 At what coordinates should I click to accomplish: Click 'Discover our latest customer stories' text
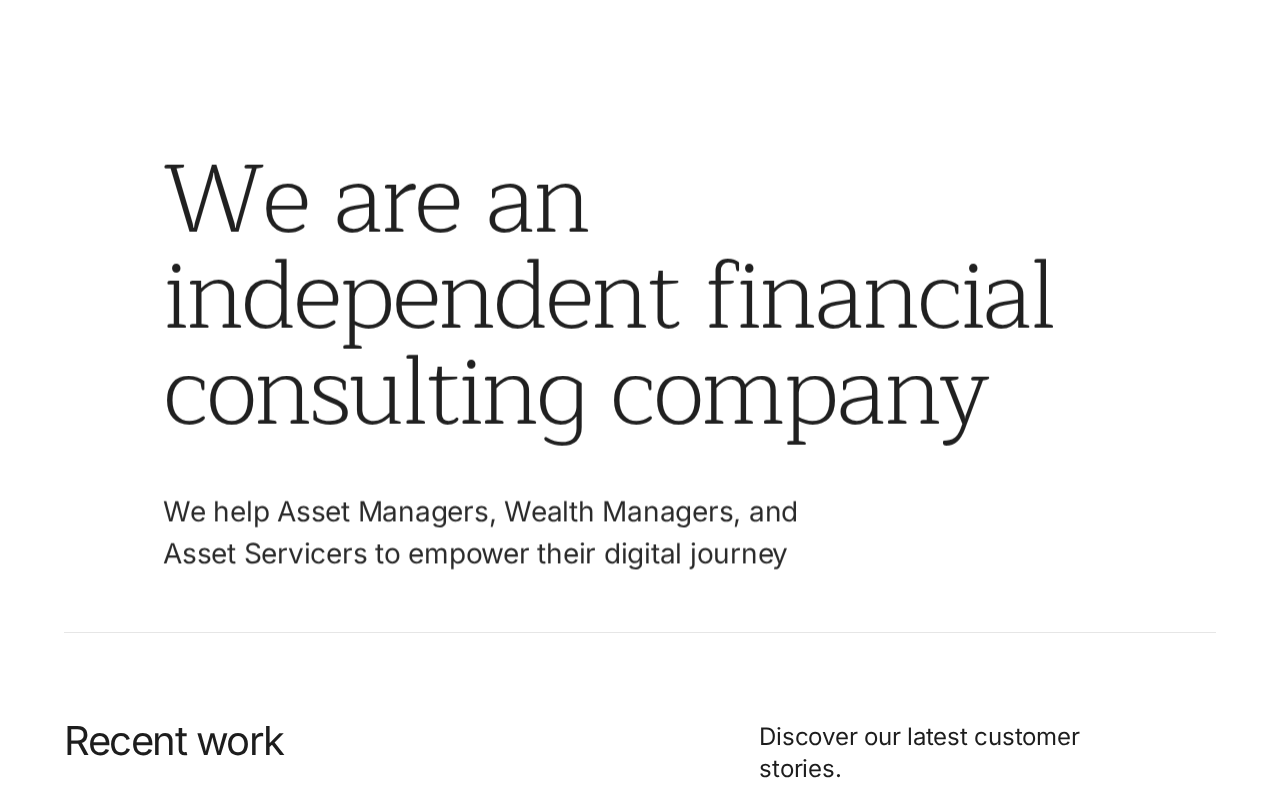click(919, 753)
